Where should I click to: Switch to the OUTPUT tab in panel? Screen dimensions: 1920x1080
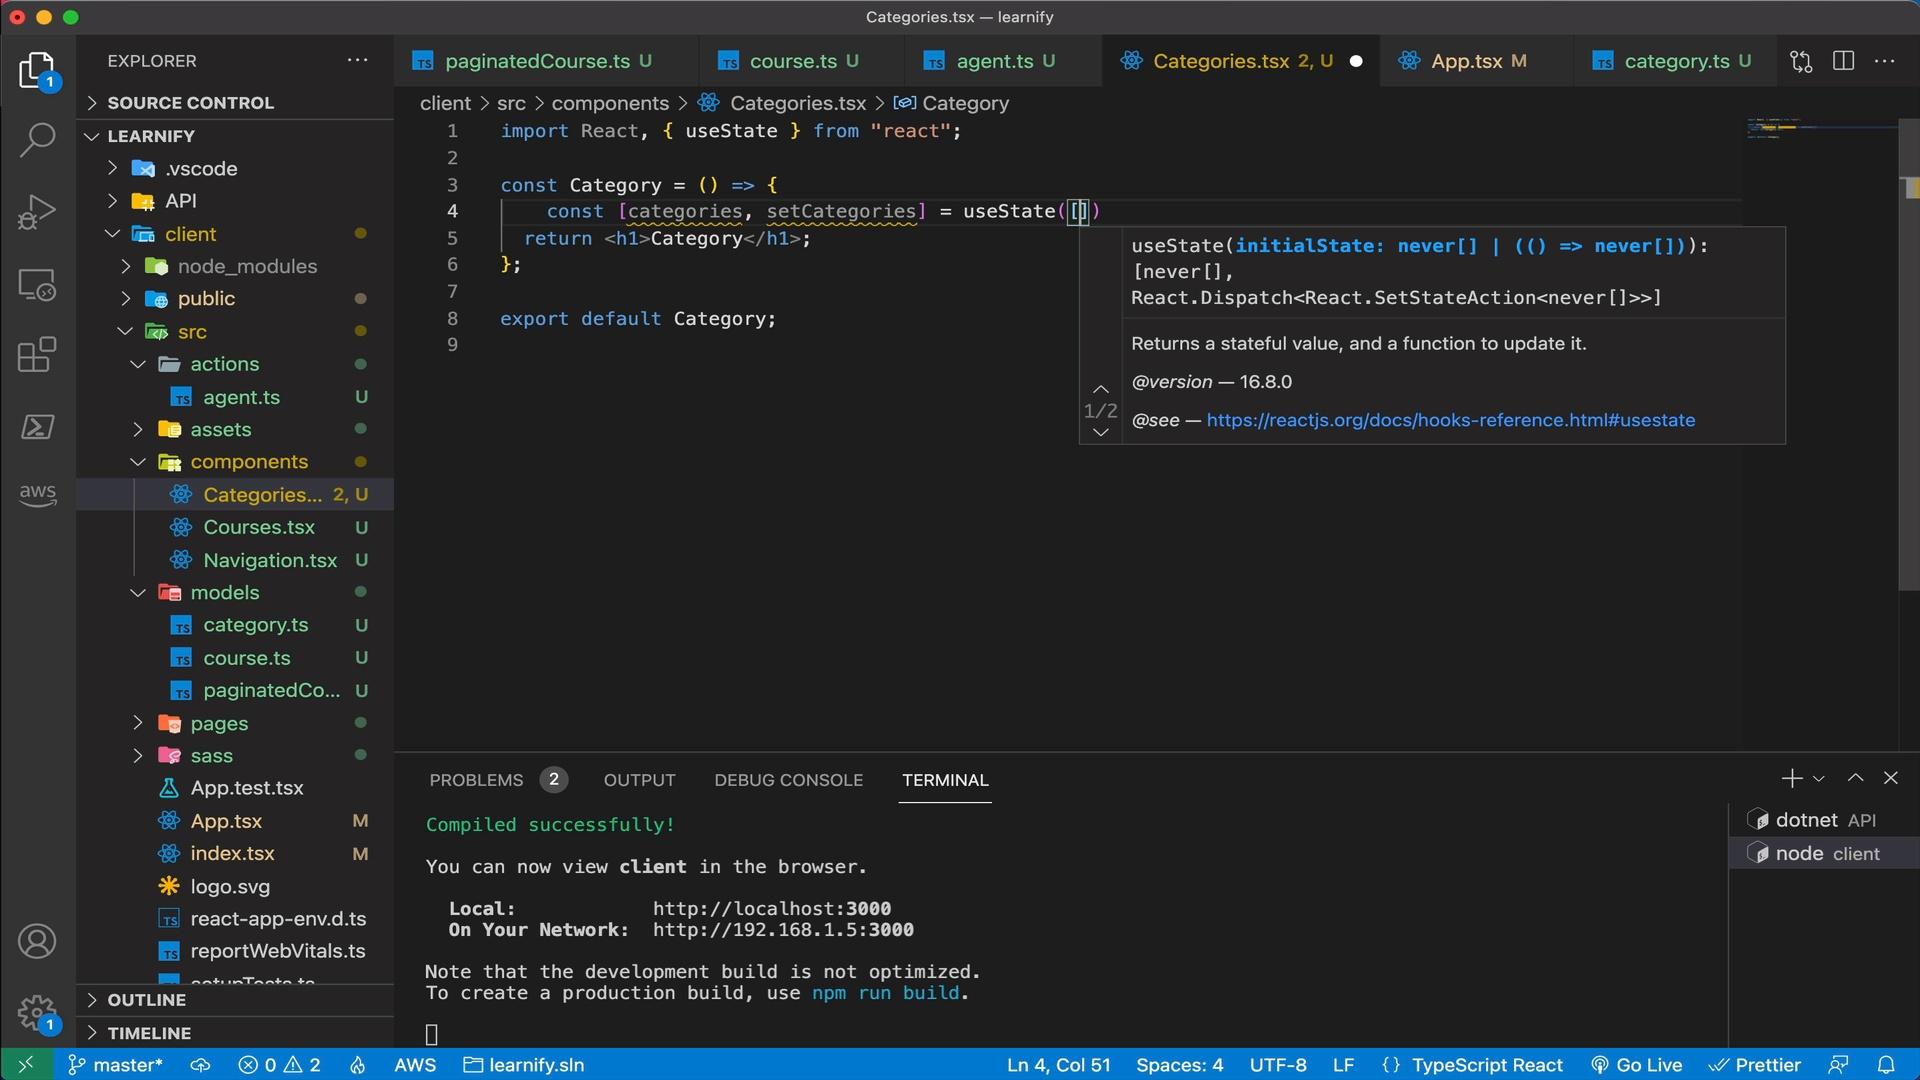click(640, 779)
